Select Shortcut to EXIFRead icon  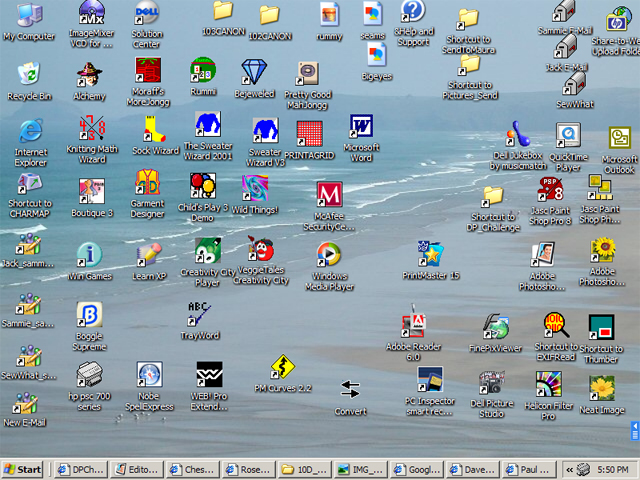pos(556,325)
